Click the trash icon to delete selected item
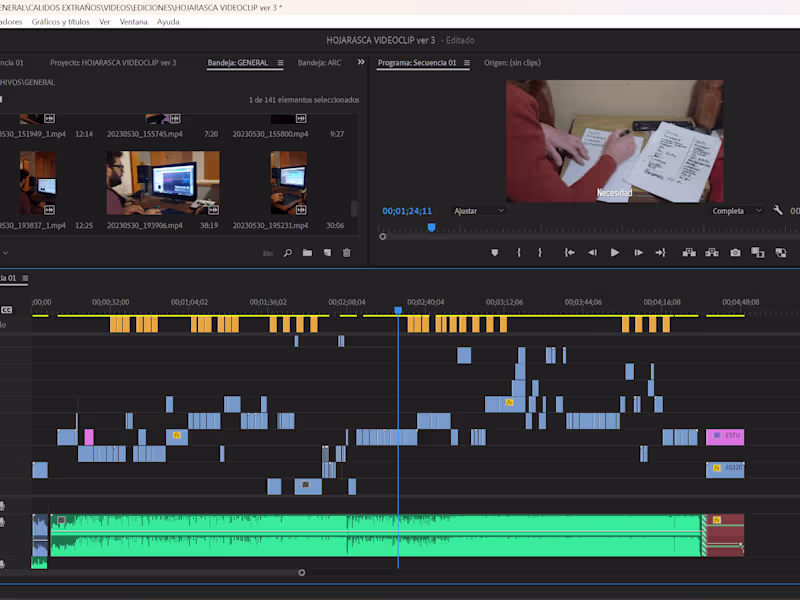 pyautogui.click(x=345, y=253)
